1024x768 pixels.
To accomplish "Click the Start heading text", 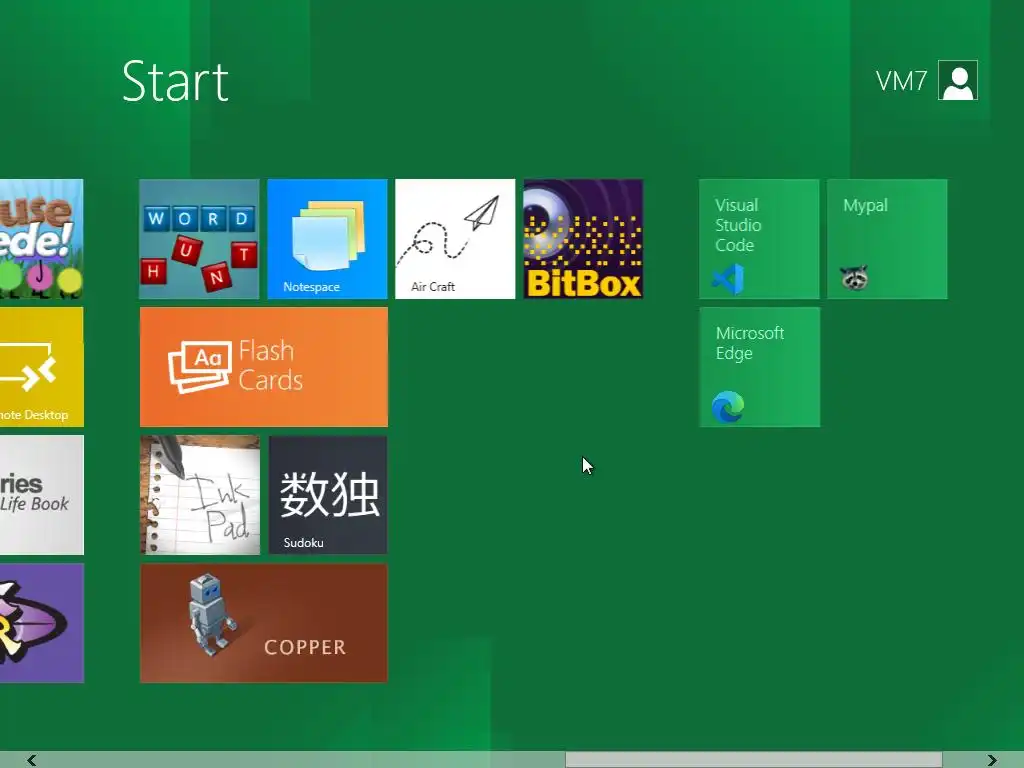I will pyautogui.click(x=175, y=82).
